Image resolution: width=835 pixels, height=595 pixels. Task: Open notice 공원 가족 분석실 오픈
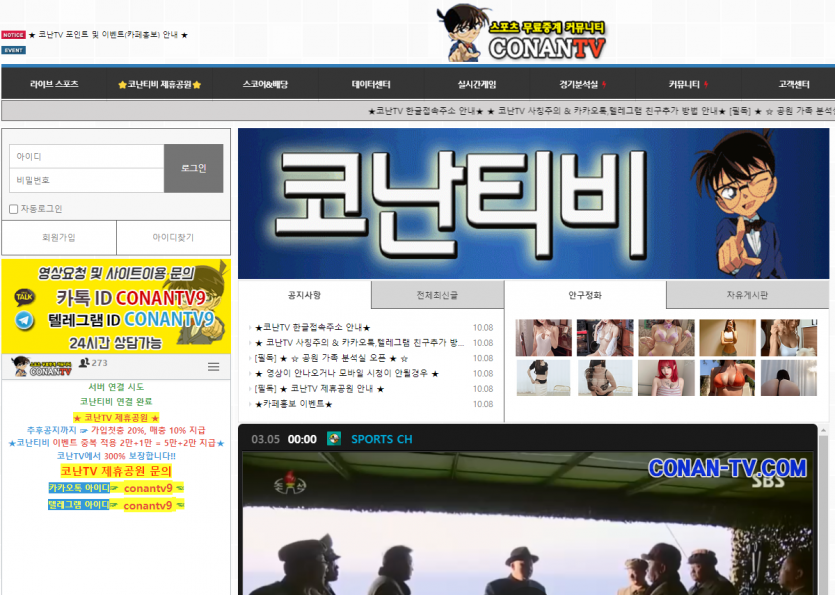pyautogui.click(x=331, y=358)
